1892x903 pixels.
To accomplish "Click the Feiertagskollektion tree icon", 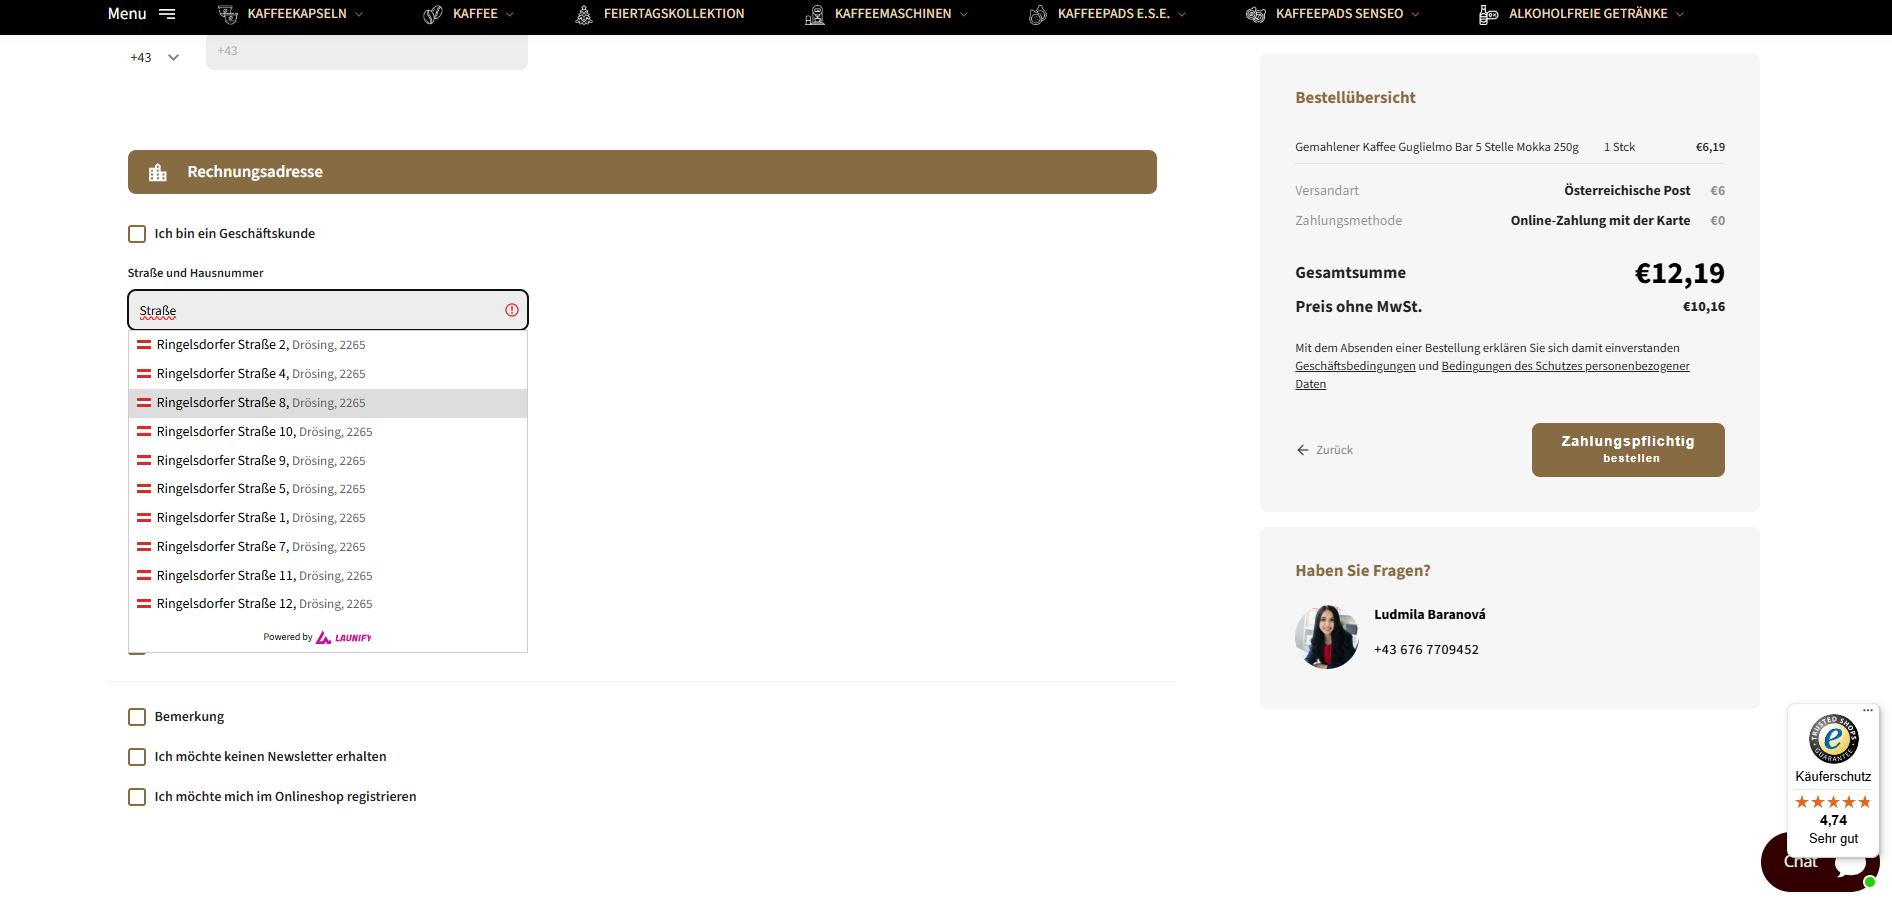I will click(x=584, y=14).
